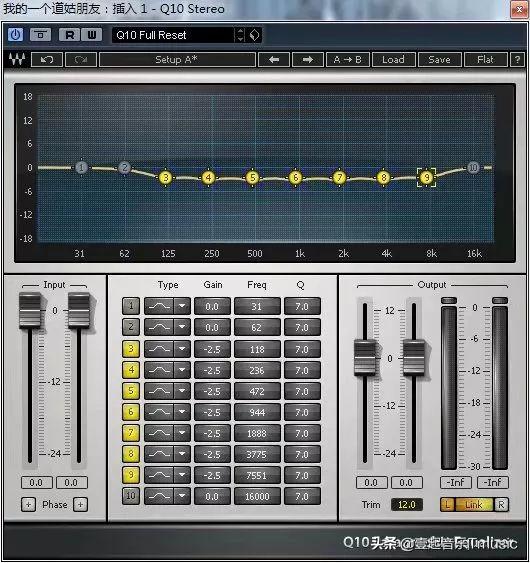Click the Flat button

485,60
